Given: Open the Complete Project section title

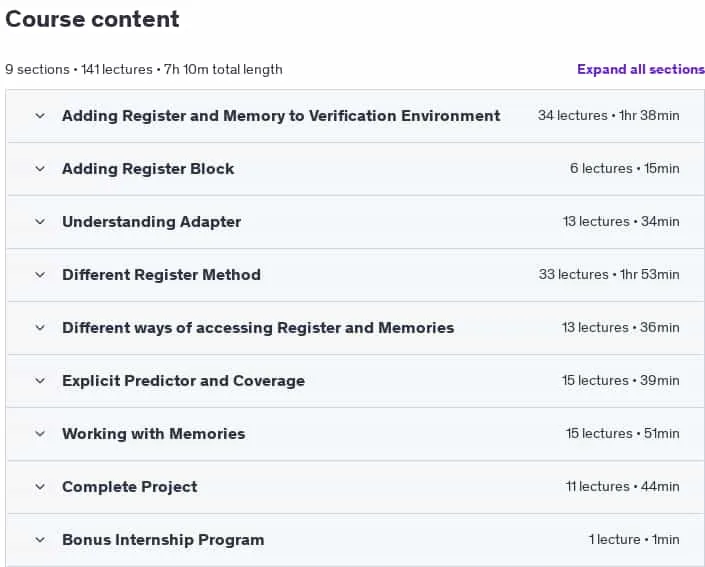Looking at the screenshot, I should pos(129,487).
